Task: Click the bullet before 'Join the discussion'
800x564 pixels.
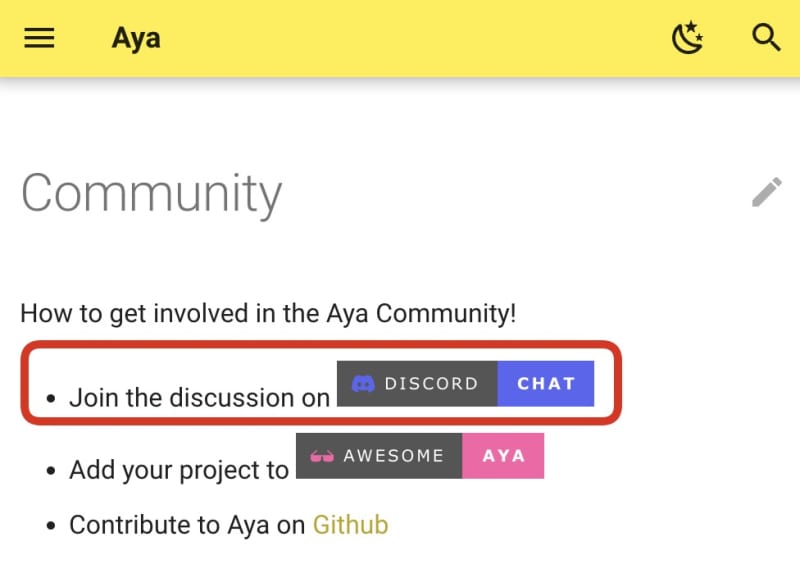Action: (51, 398)
